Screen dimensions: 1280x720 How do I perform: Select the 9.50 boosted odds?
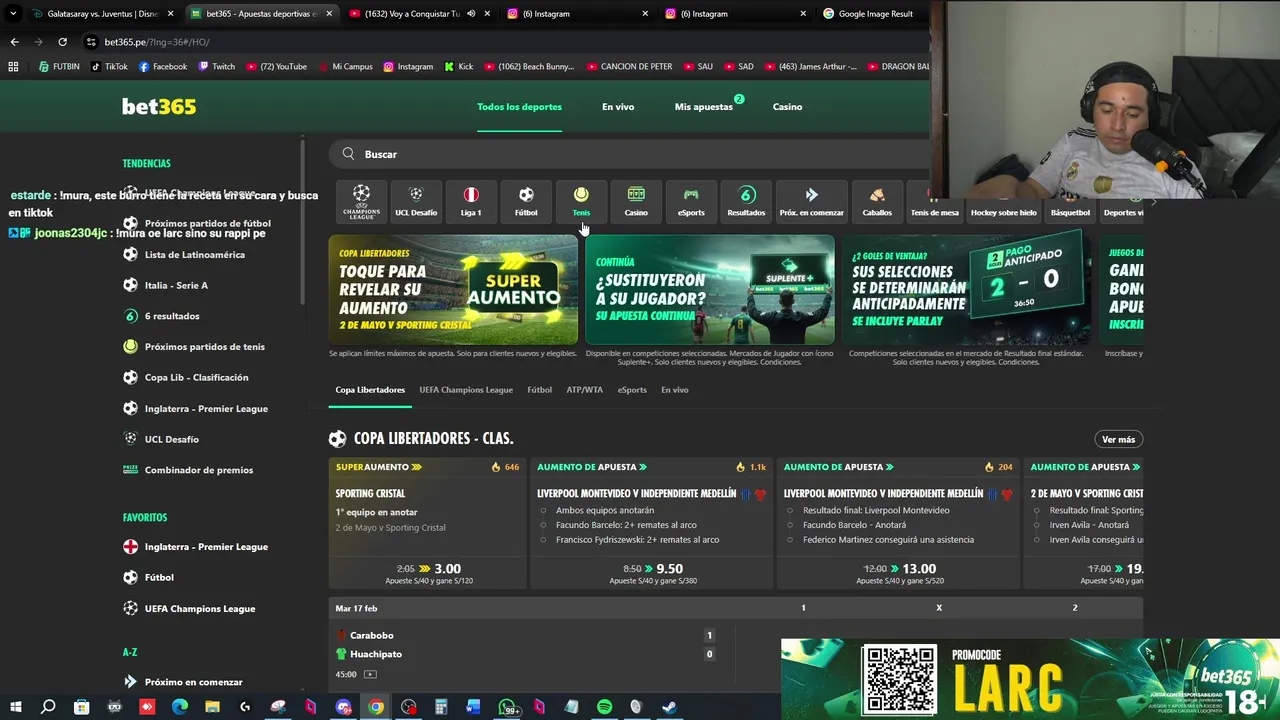click(669, 568)
